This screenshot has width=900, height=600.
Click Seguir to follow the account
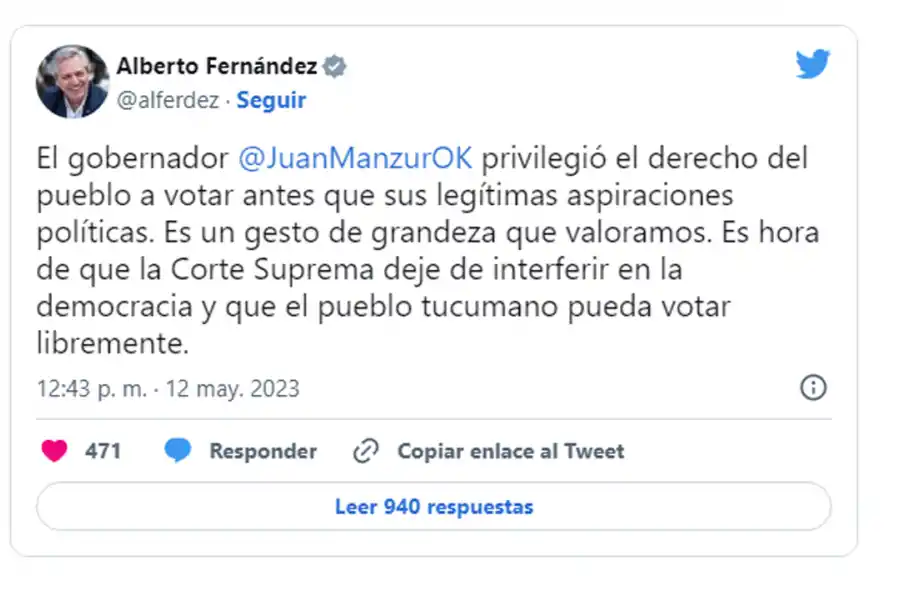(x=270, y=100)
